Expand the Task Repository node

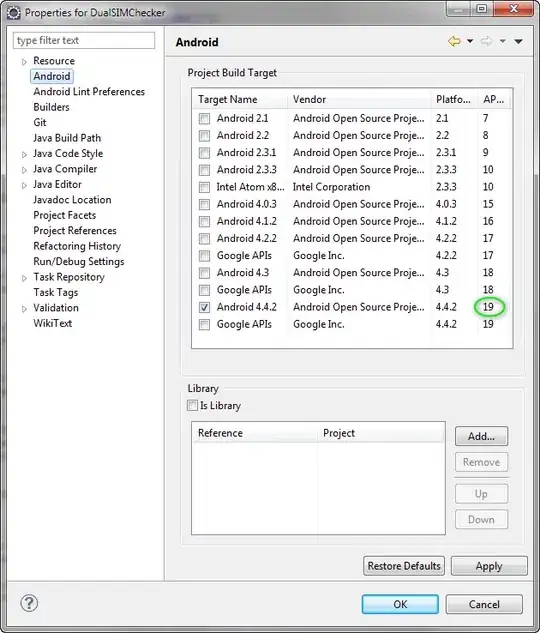tap(24, 278)
